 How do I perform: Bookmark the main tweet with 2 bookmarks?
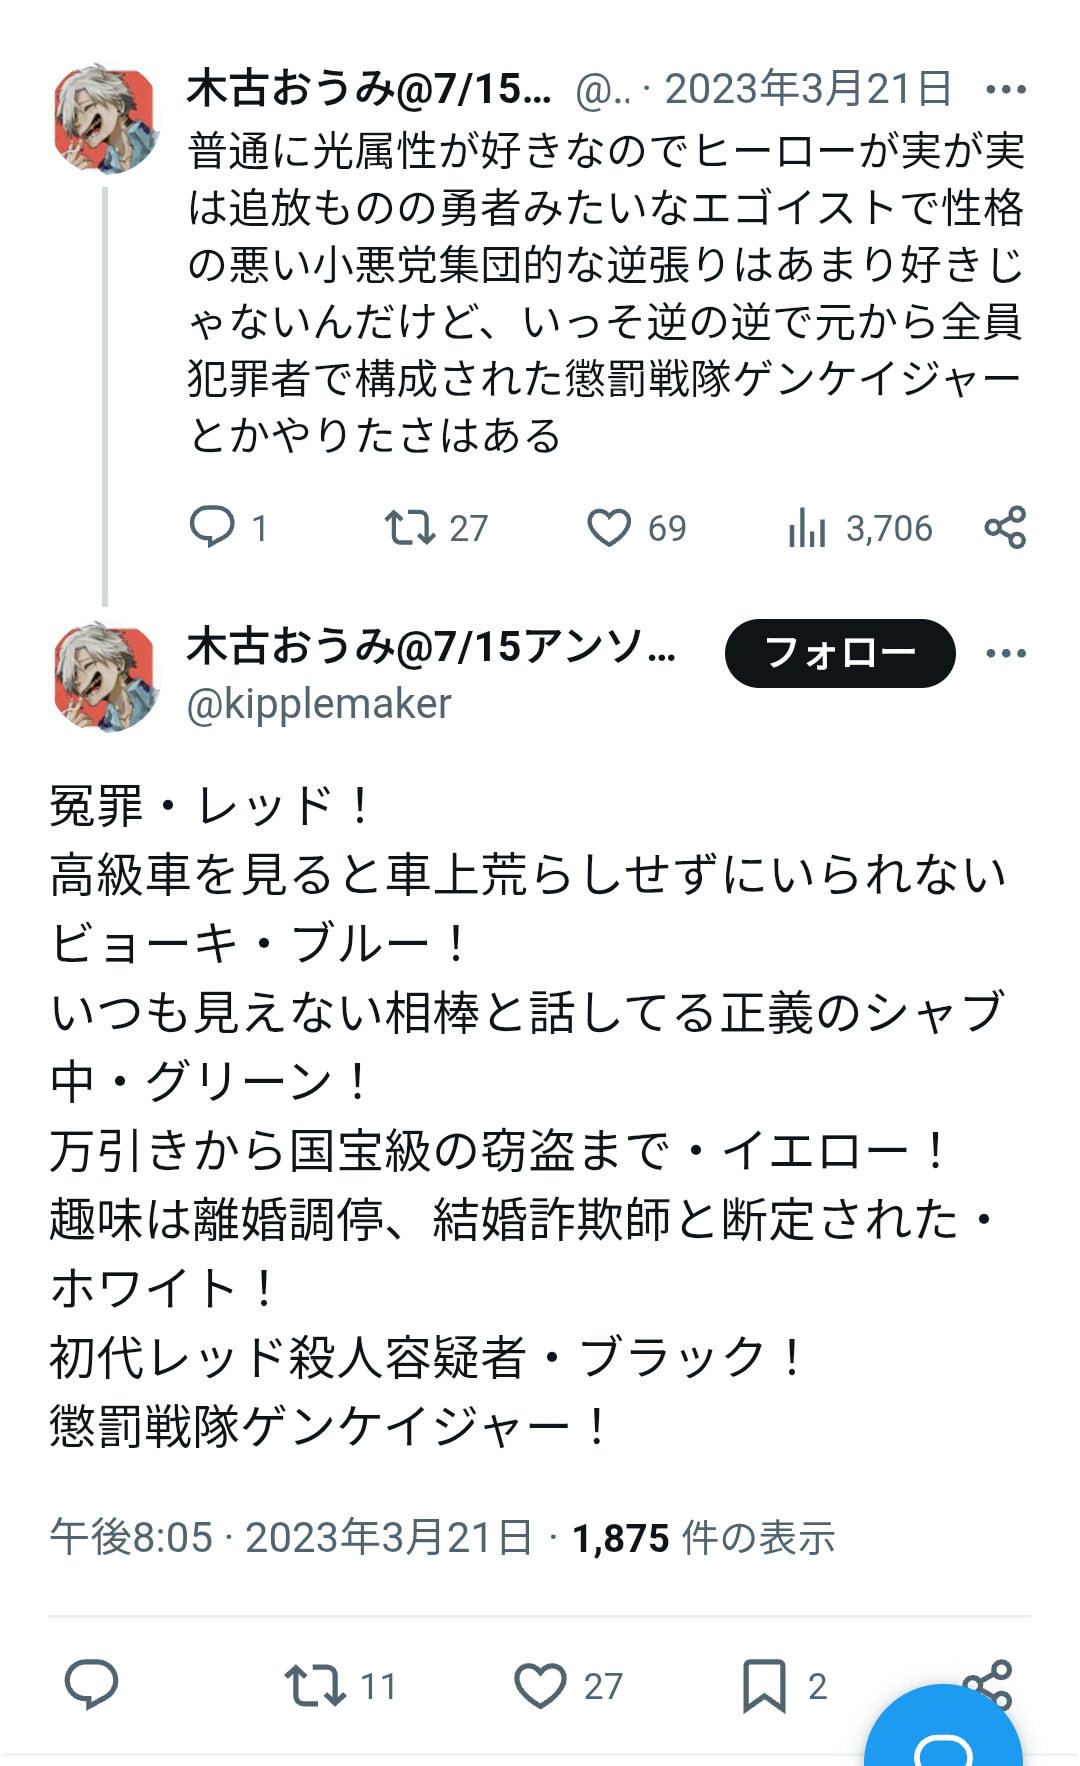point(764,1685)
